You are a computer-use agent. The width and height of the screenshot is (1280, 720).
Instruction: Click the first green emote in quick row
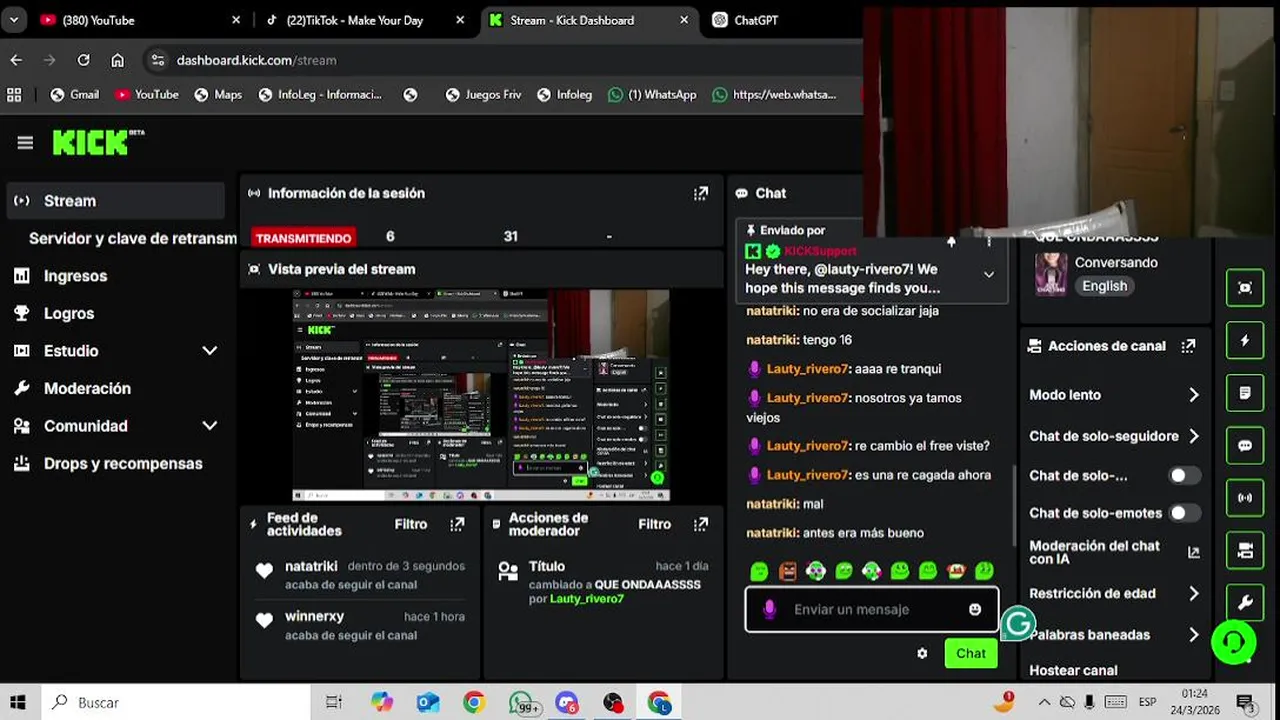tap(759, 571)
